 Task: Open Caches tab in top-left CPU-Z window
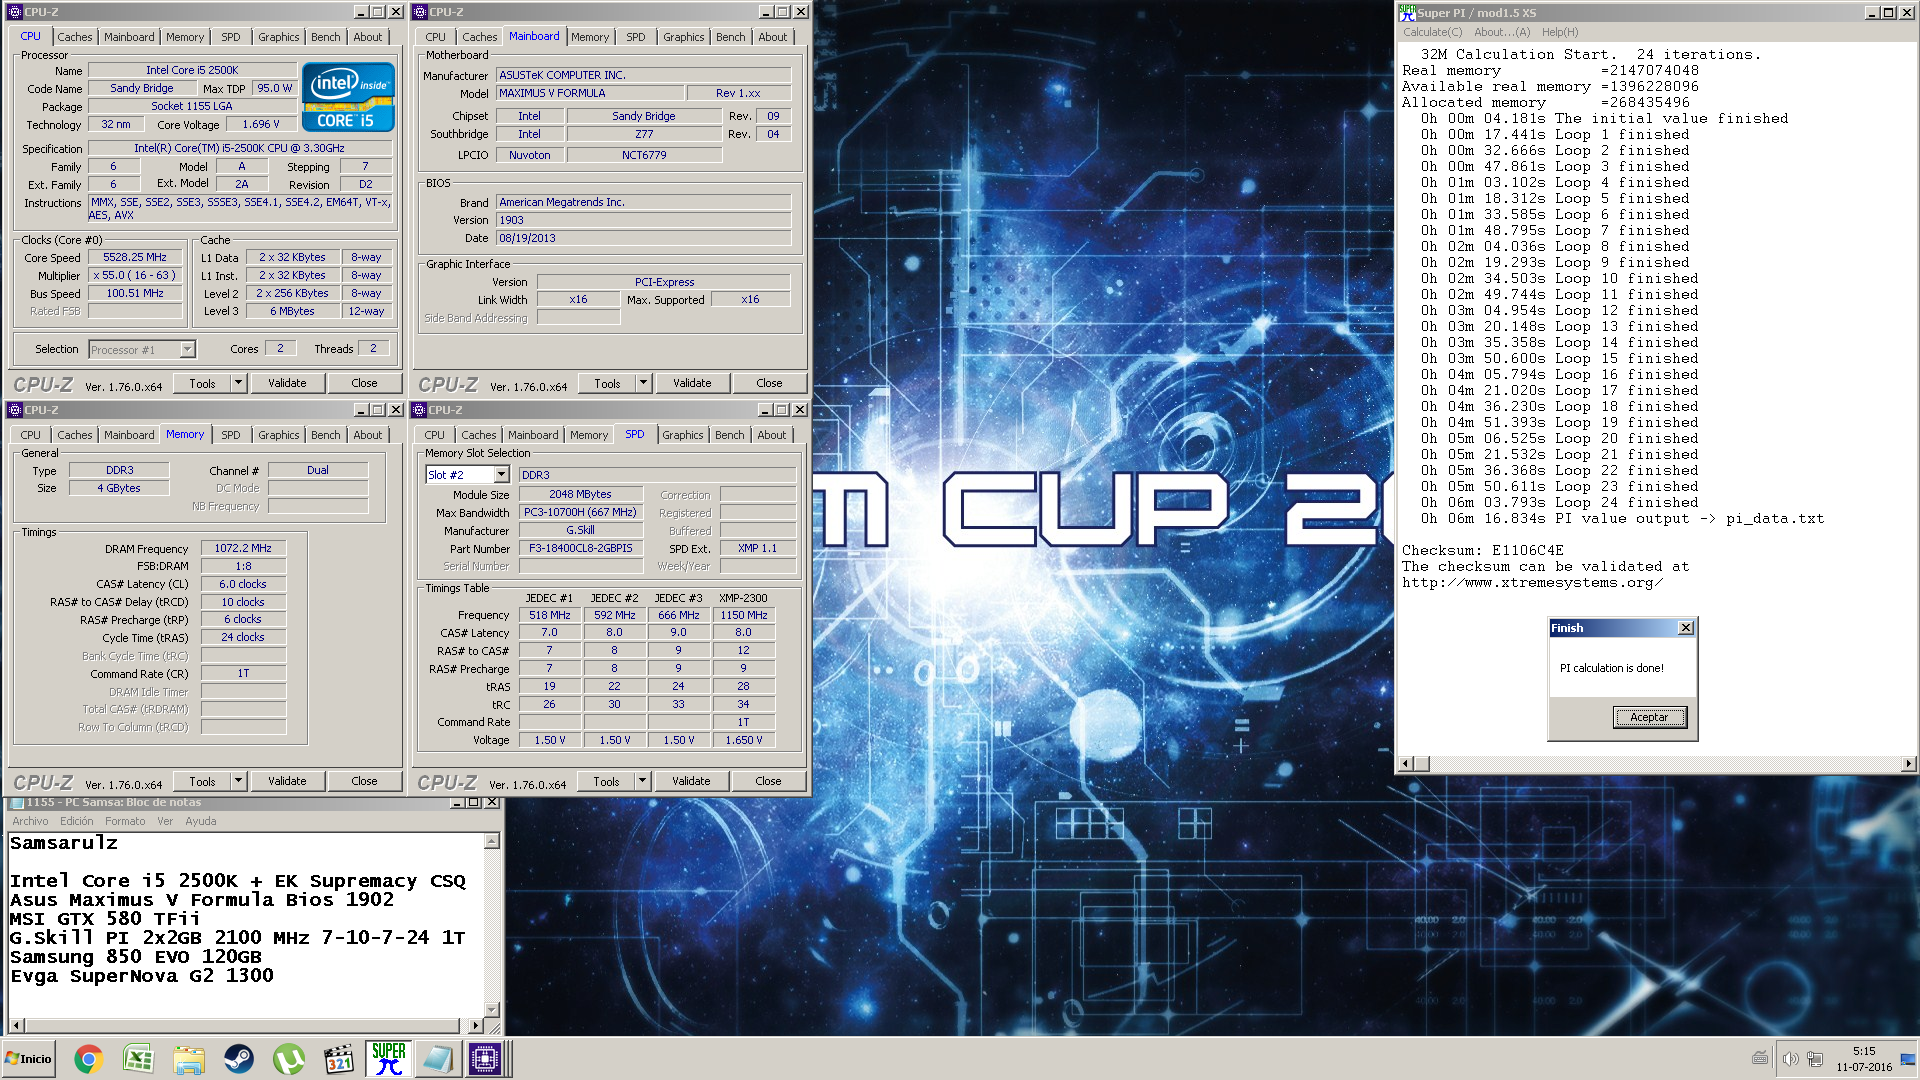click(74, 37)
